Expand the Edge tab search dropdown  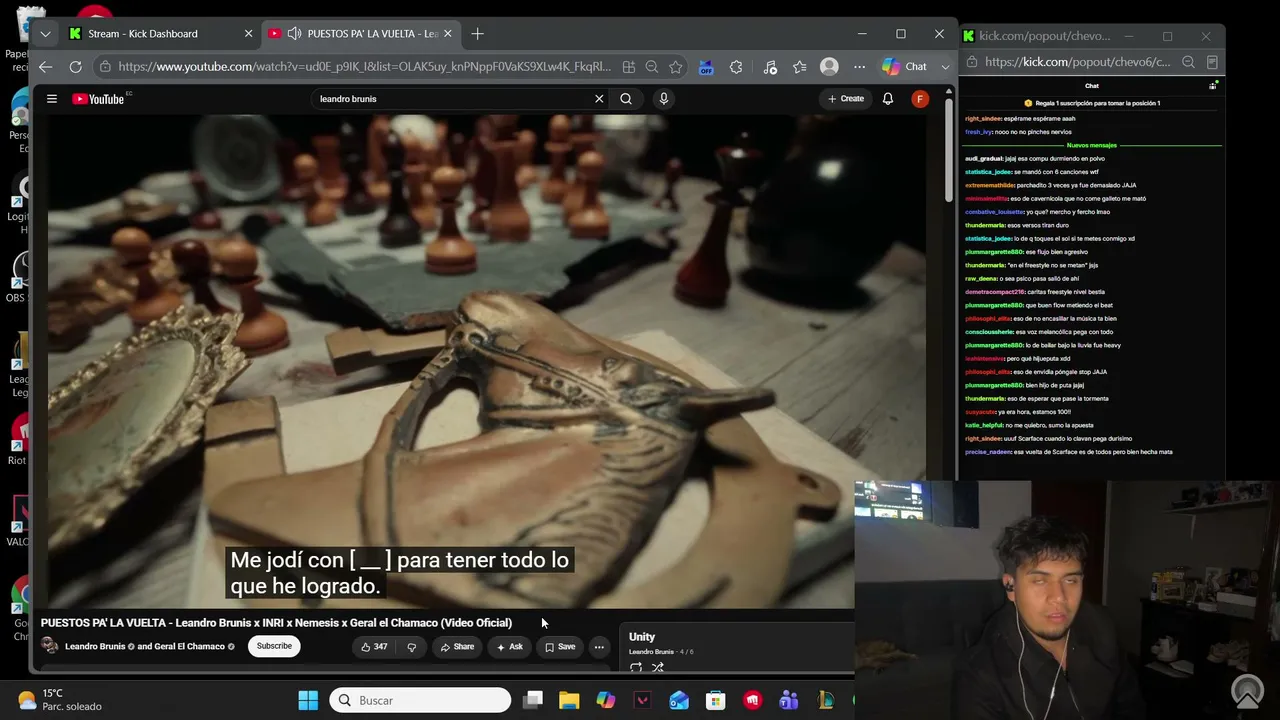45,34
